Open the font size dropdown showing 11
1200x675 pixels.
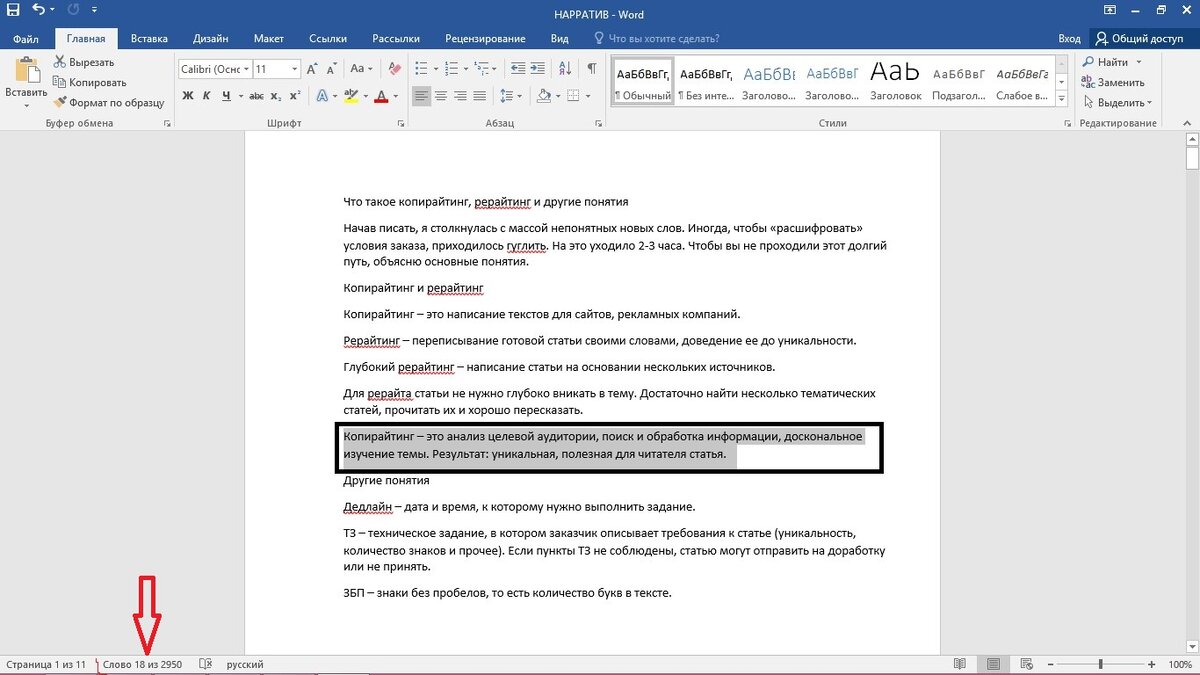295,69
